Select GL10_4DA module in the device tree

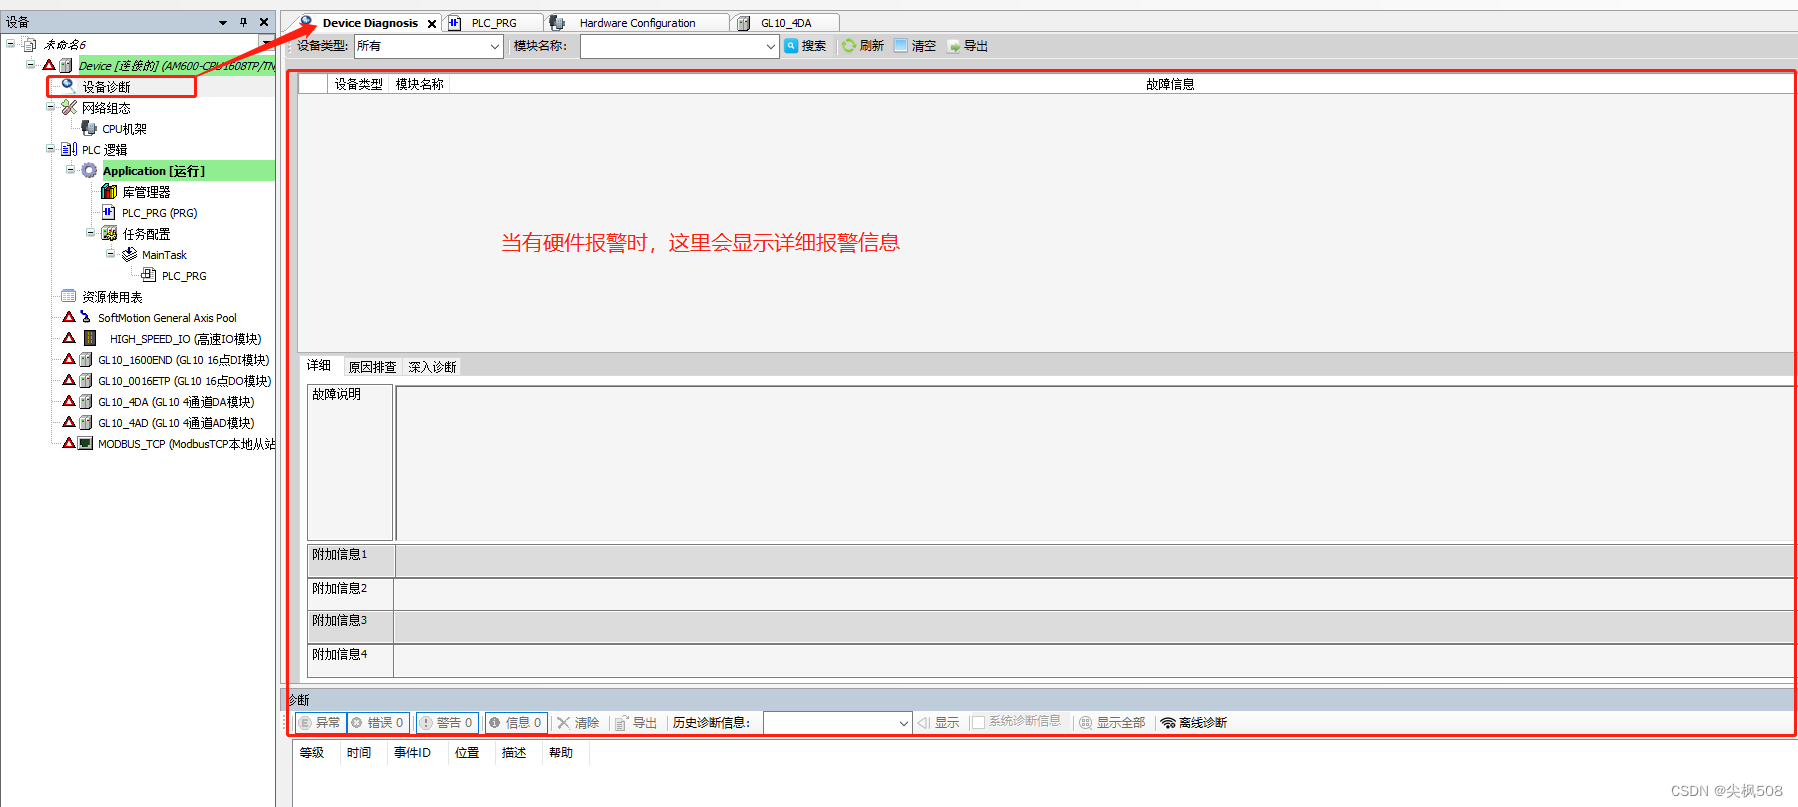point(176,402)
